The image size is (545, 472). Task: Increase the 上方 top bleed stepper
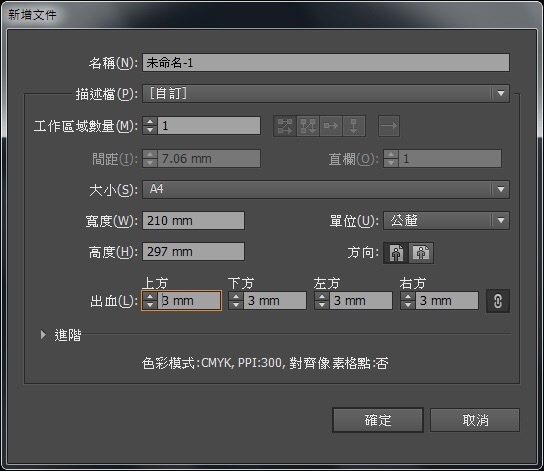150,297
